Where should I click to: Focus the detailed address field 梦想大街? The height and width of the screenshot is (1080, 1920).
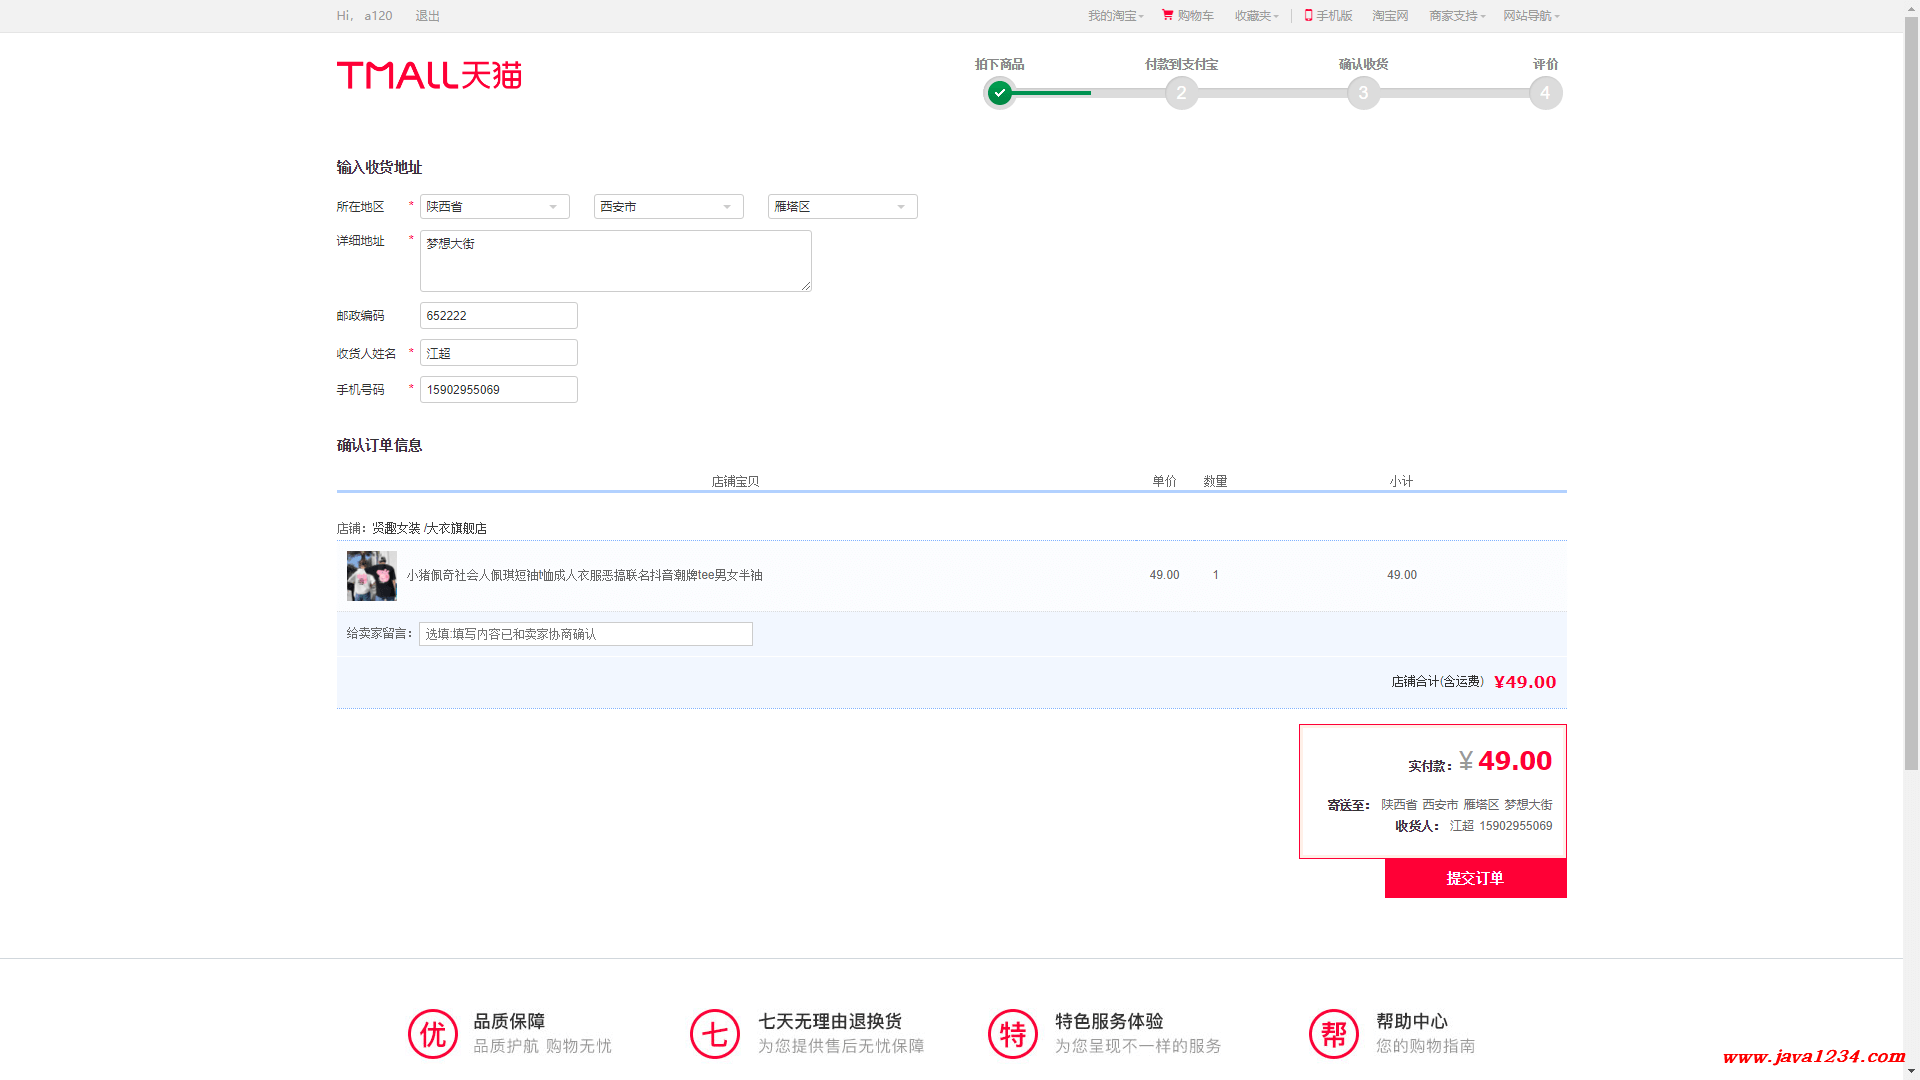[616, 261]
